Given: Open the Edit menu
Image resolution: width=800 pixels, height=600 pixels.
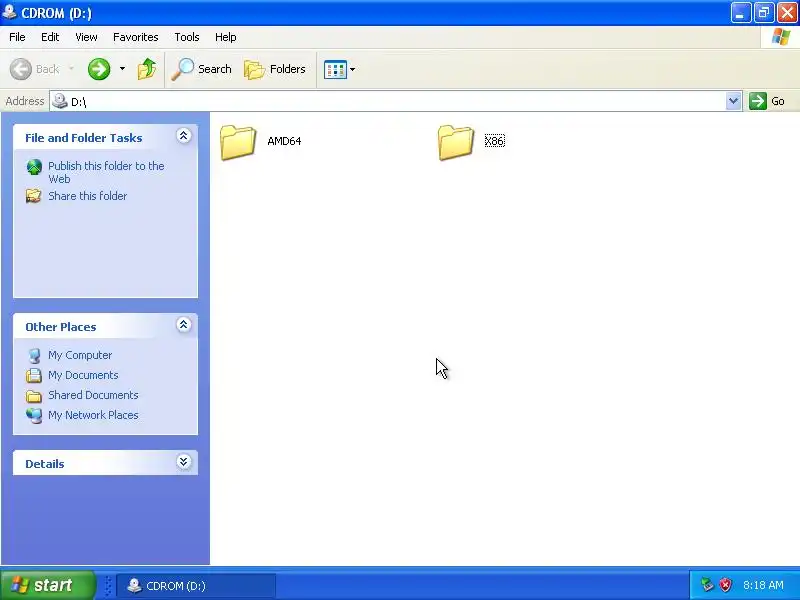Looking at the screenshot, I should pos(50,37).
